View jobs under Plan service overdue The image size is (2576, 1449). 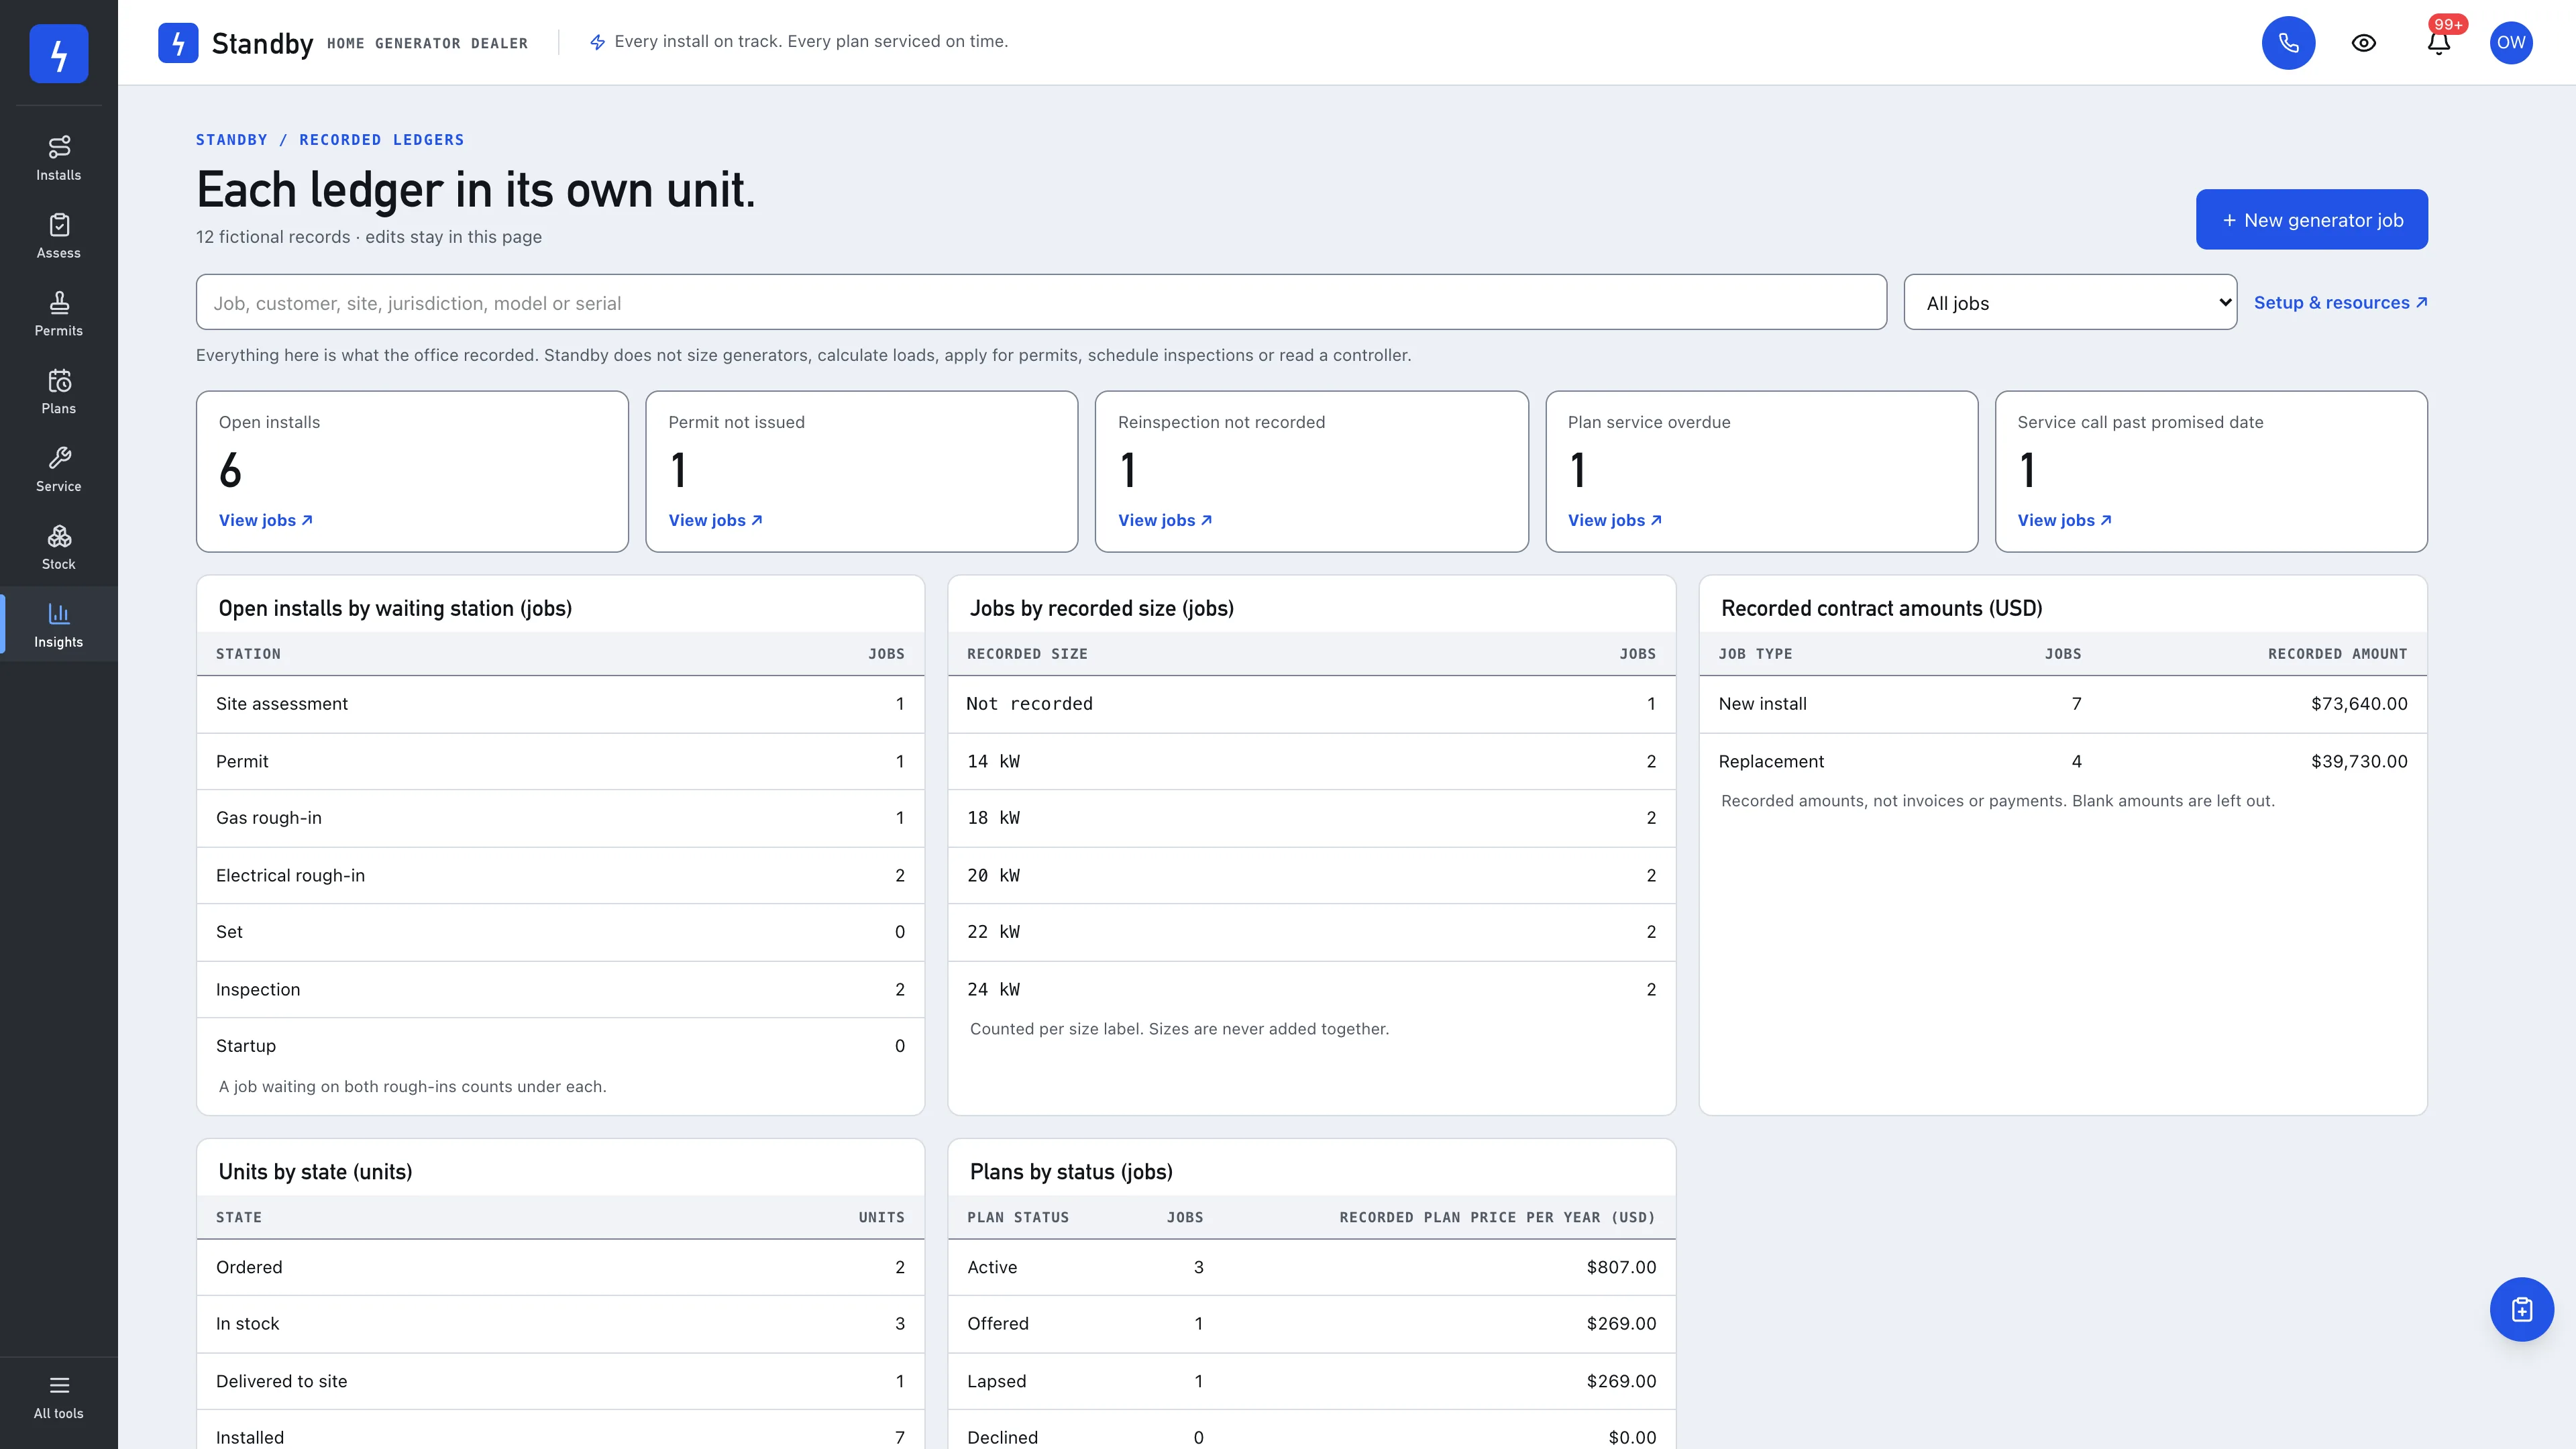pyautogui.click(x=1615, y=520)
